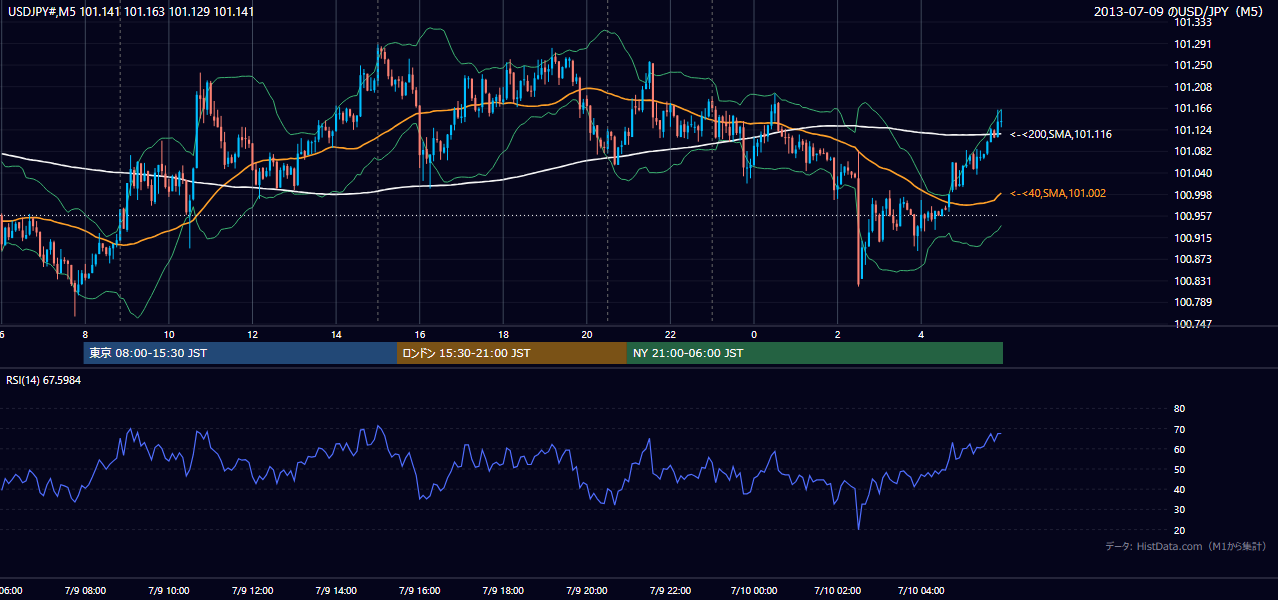This screenshot has width=1278, height=600.
Task: Click RSI scale value 70
Action: tap(1179, 429)
